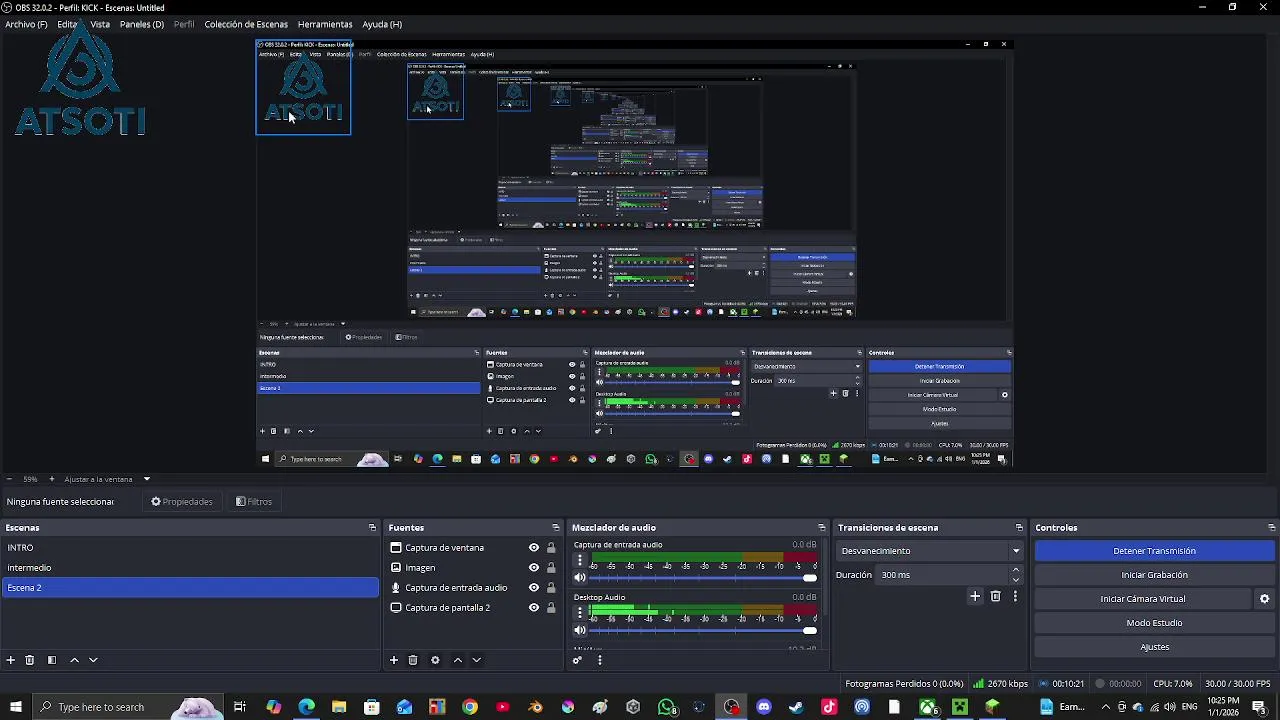The image size is (1280, 720).
Task: Zoom out preview with minus icon
Action: coord(8,479)
